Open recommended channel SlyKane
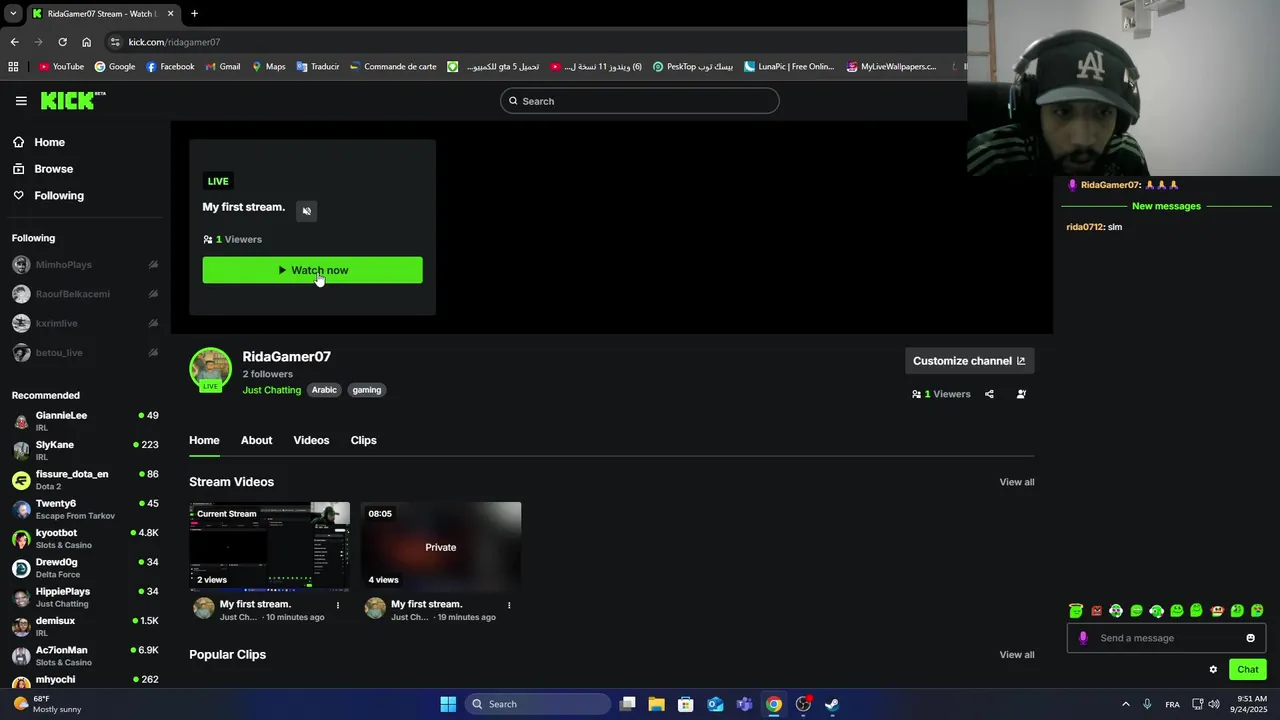This screenshot has height=720, width=1280. [85, 450]
